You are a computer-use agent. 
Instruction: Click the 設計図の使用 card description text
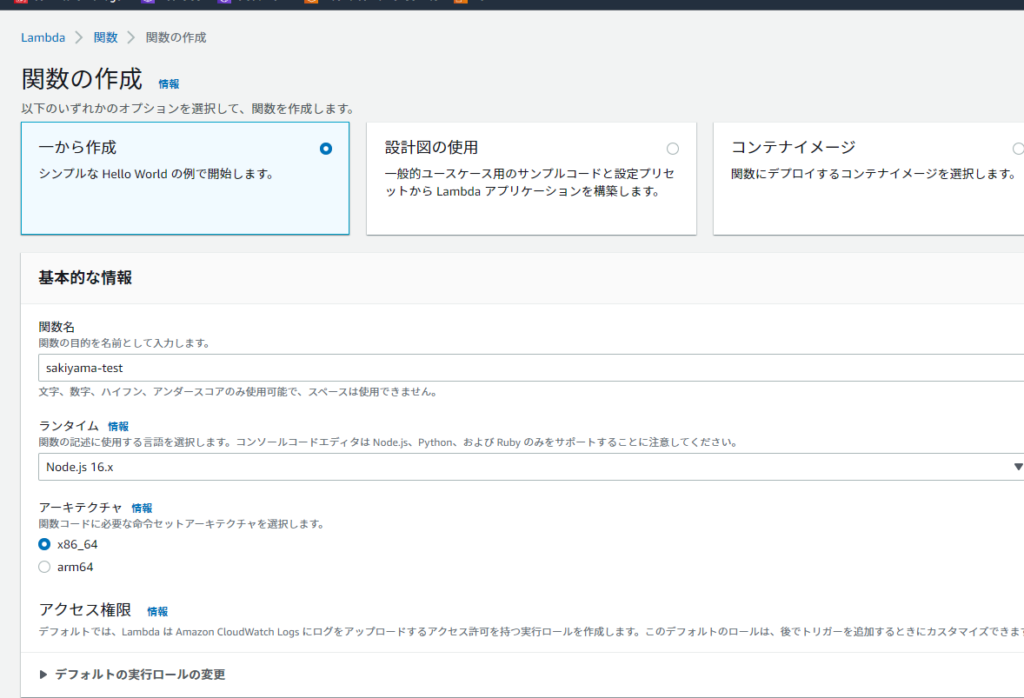[529, 182]
